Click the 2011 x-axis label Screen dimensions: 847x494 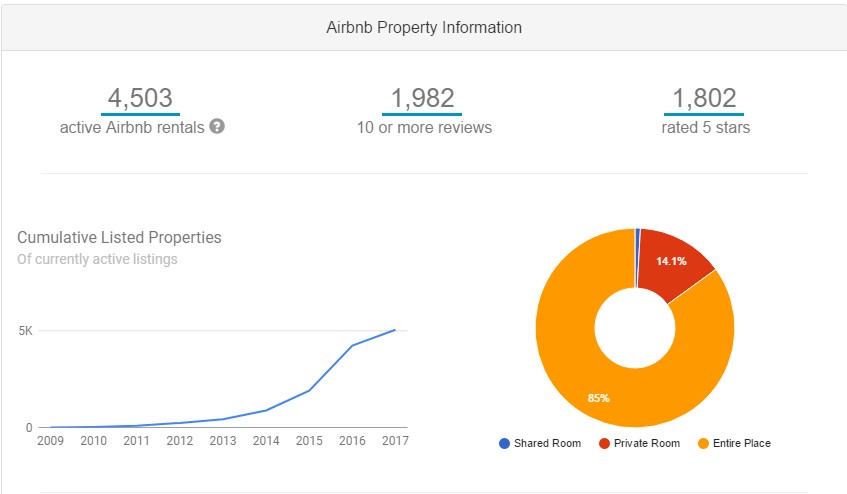136,441
